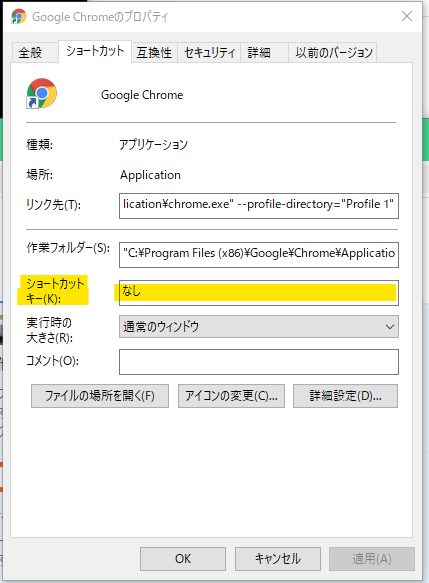Click the 適用(A) button
Screen dimensions: 429x583
[372, 558]
